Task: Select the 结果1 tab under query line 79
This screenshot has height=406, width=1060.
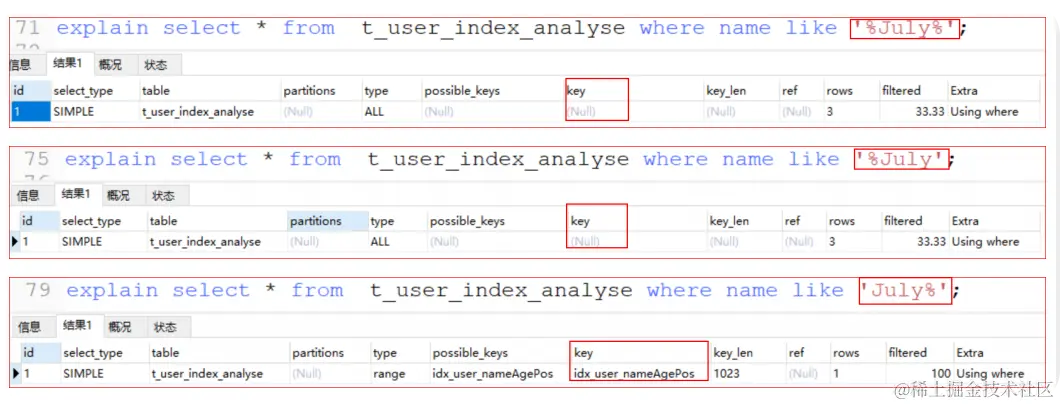Action: click(x=77, y=326)
